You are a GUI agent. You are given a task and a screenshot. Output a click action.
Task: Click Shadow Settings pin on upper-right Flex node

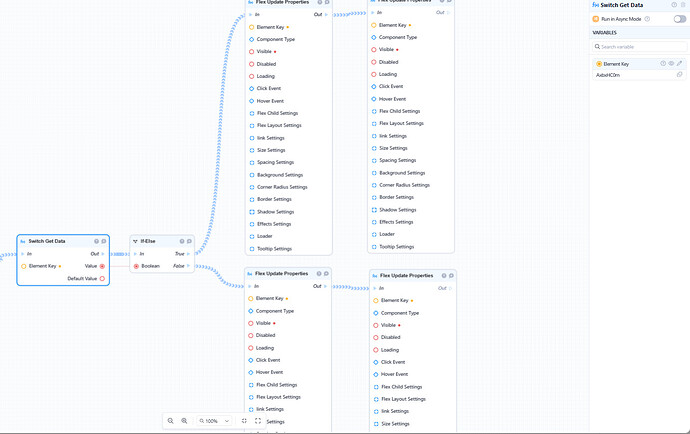[374, 210]
